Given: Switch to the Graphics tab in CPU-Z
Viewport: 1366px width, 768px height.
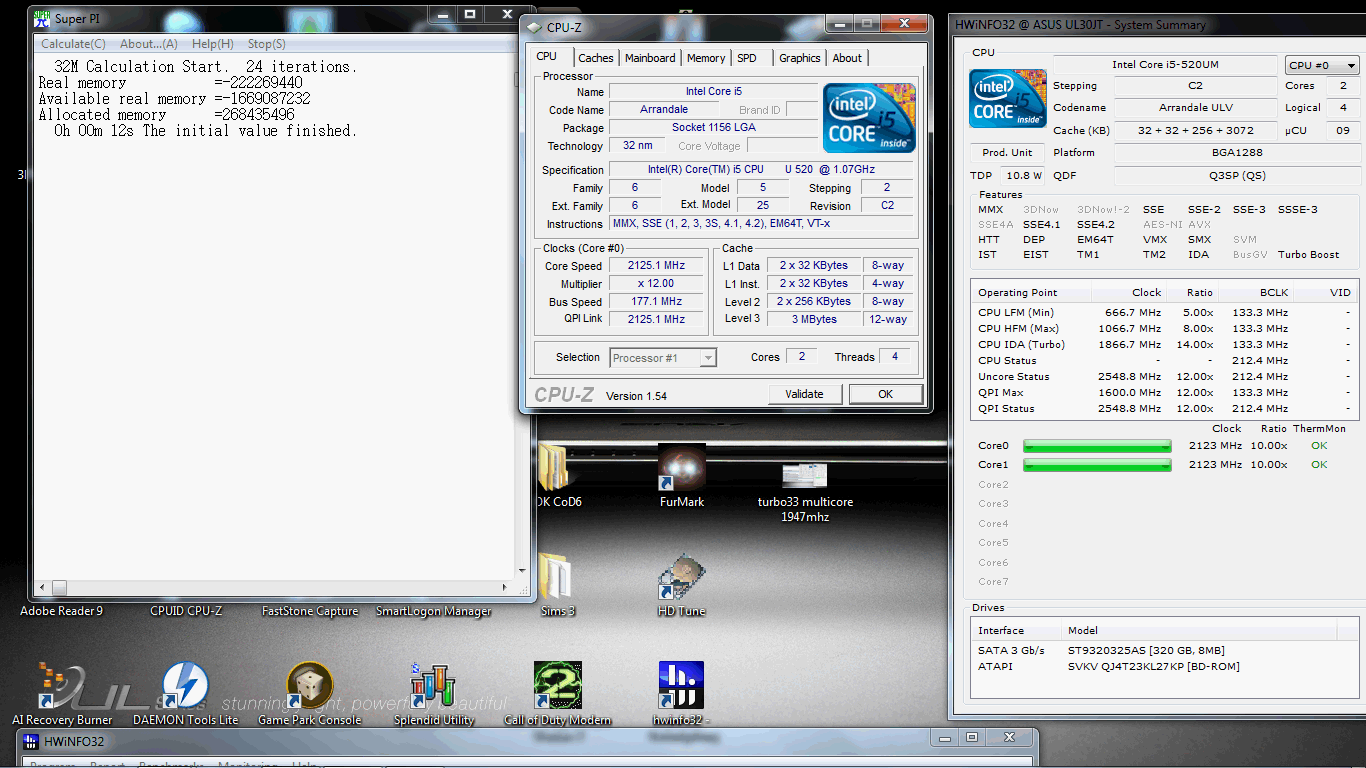Looking at the screenshot, I should (x=800, y=58).
